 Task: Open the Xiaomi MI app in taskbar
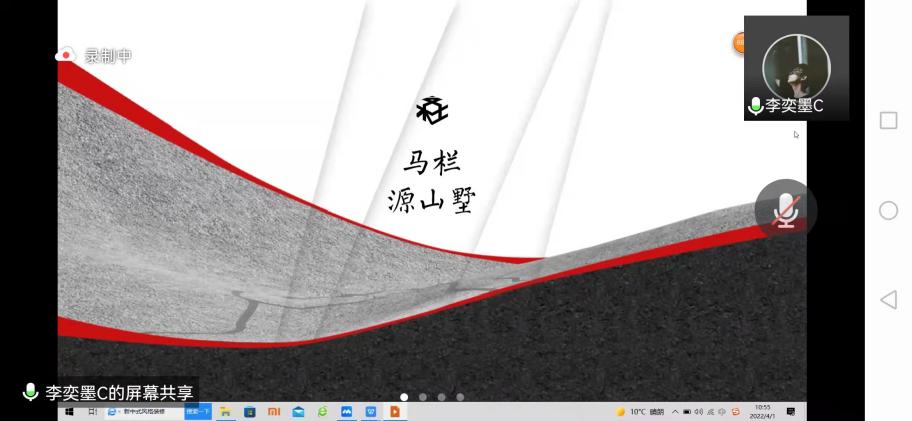click(272, 411)
